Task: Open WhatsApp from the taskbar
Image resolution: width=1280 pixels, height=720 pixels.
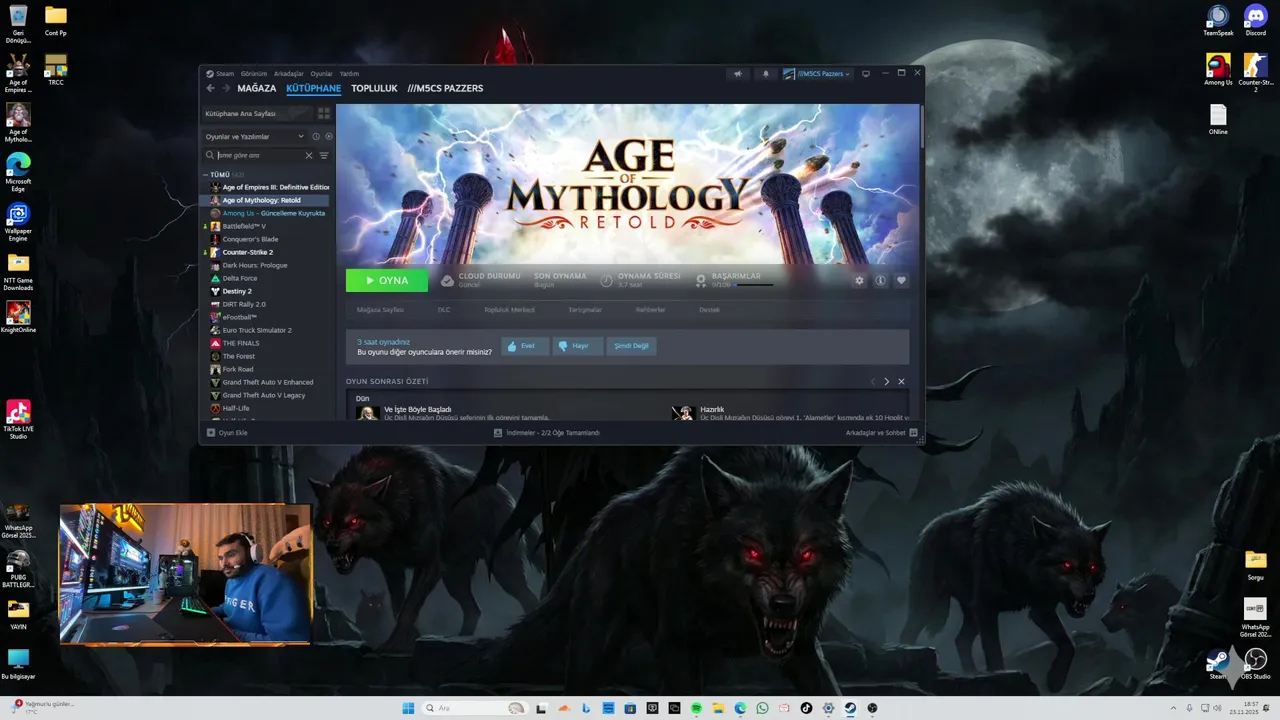Action: point(762,708)
